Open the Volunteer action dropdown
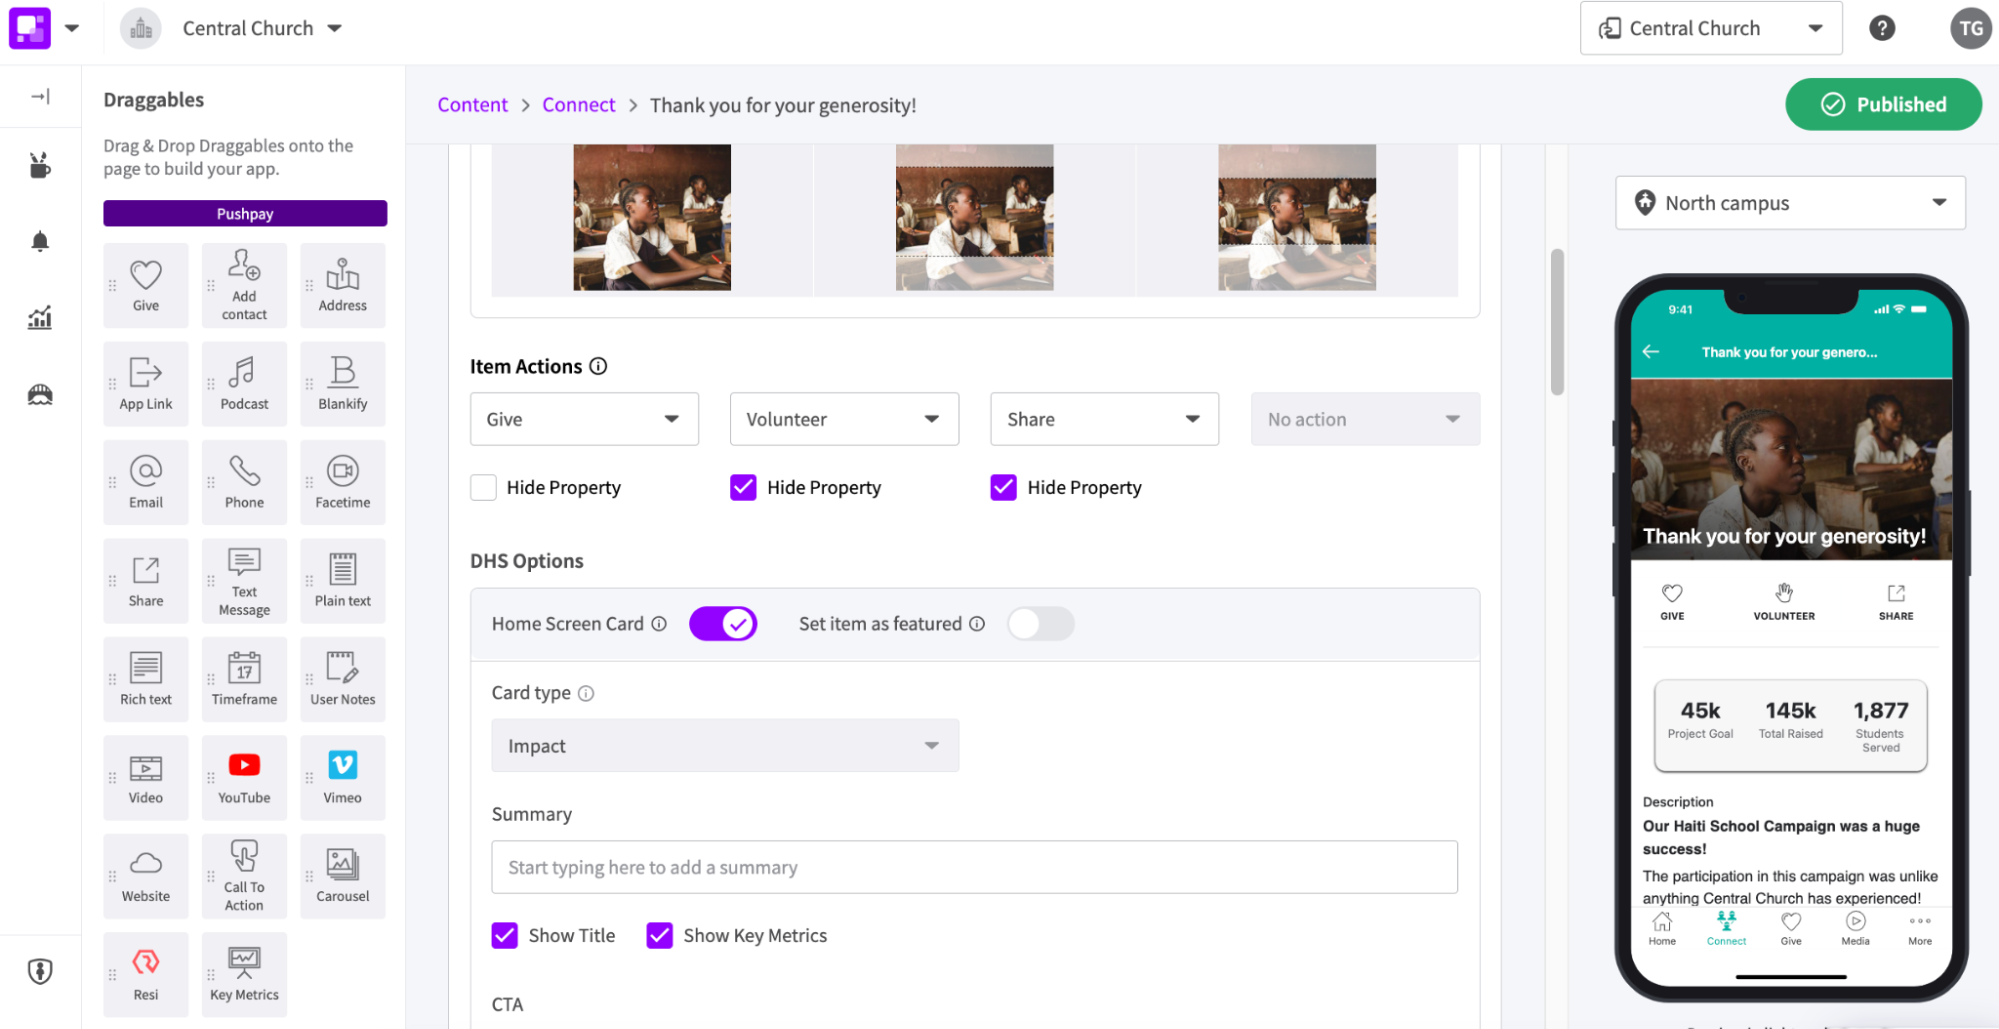Viewport: 1999px width, 1029px height. click(844, 419)
